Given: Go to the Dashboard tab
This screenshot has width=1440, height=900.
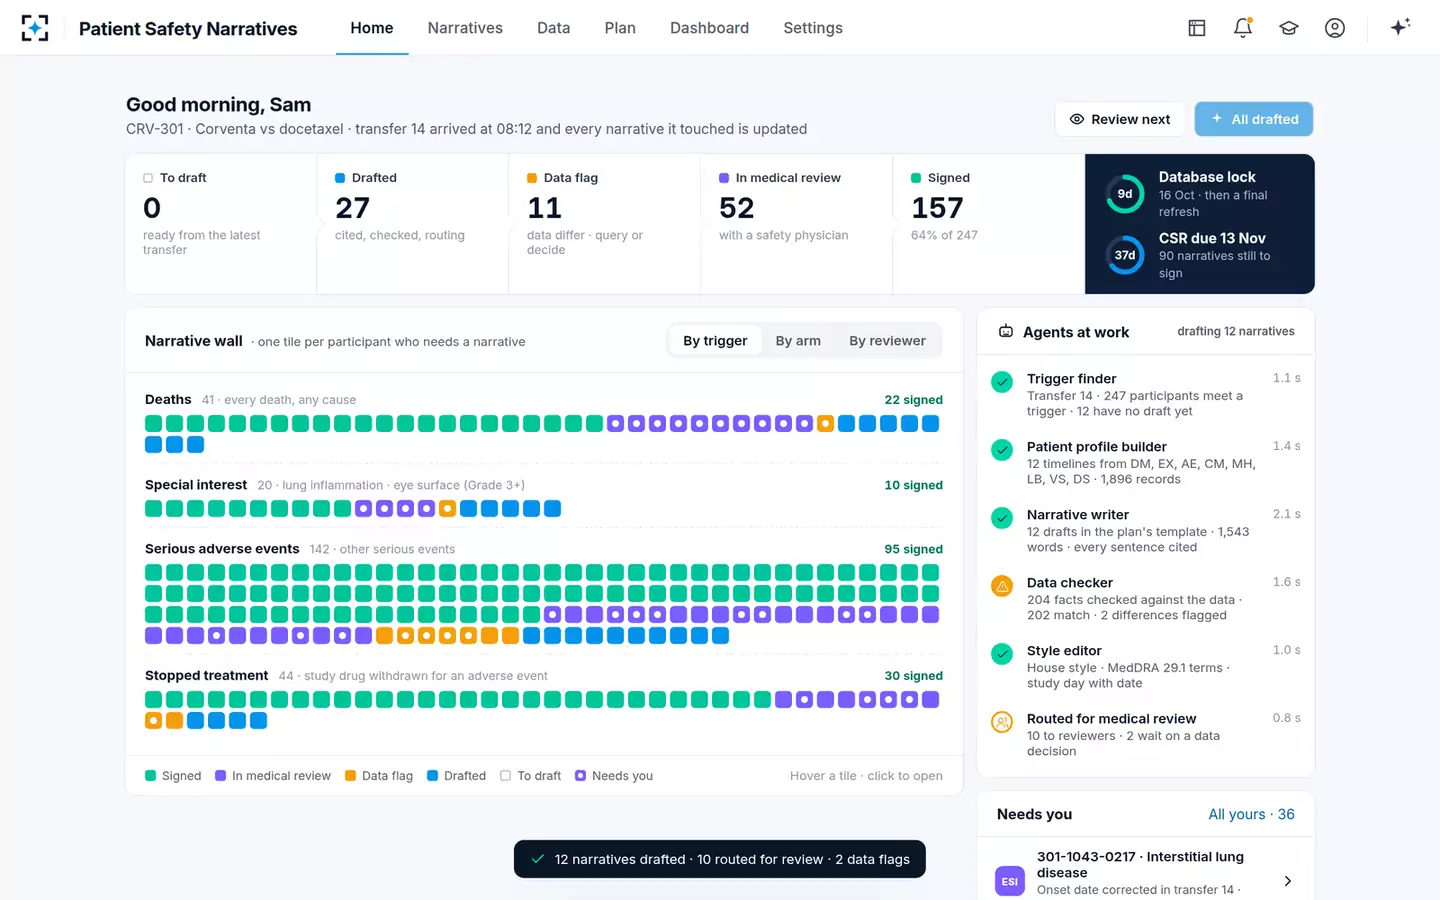Looking at the screenshot, I should click(709, 28).
